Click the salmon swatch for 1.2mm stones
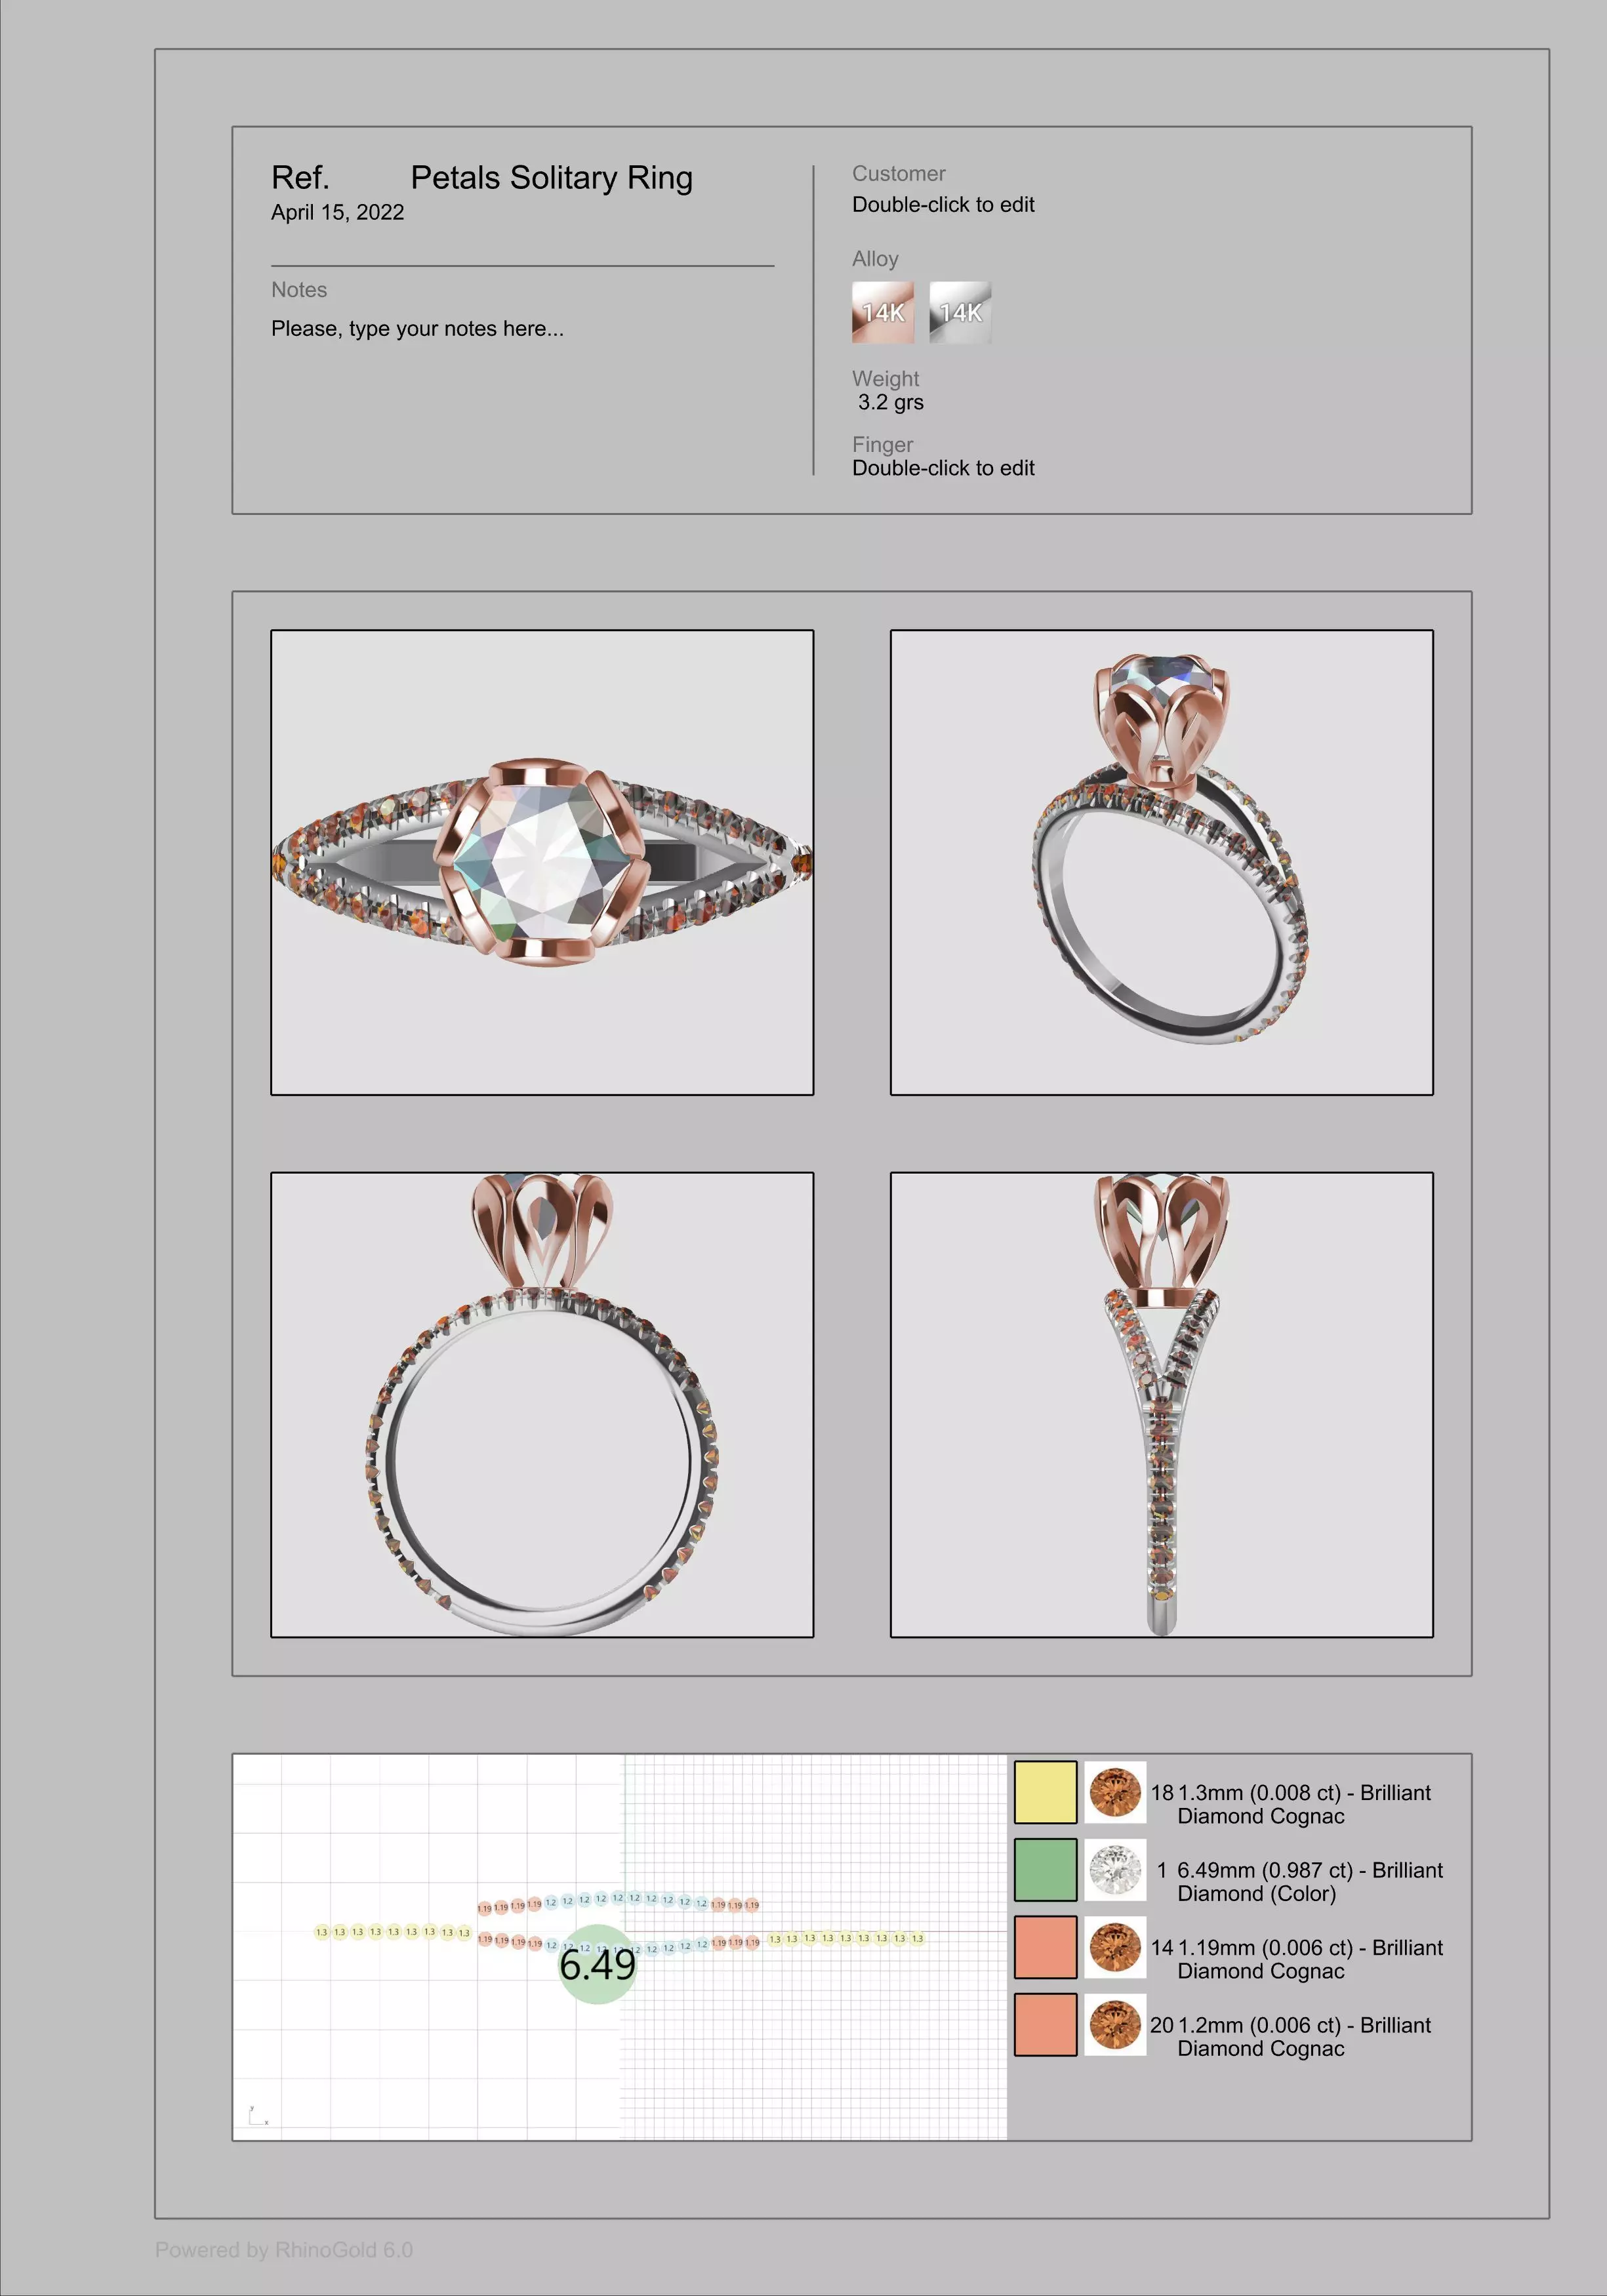This screenshot has width=1607, height=2296. click(1046, 2025)
